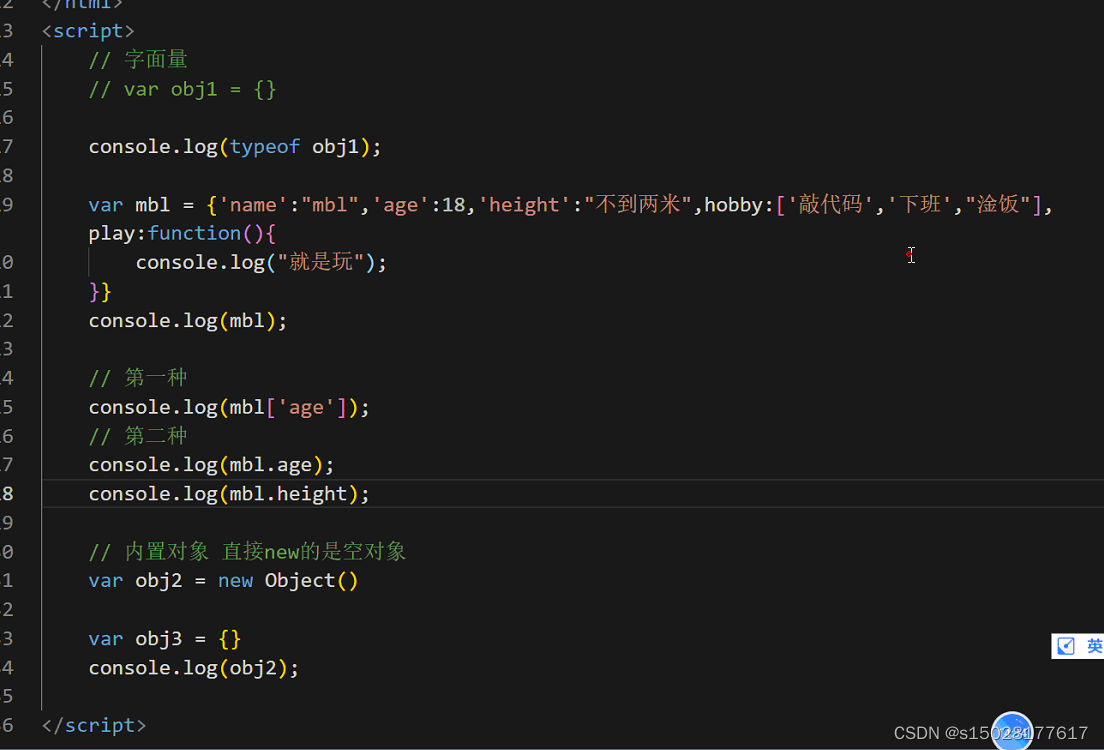1104x750 pixels.
Task: Click the typeof keyword on the console.log line
Action: point(264,146)
